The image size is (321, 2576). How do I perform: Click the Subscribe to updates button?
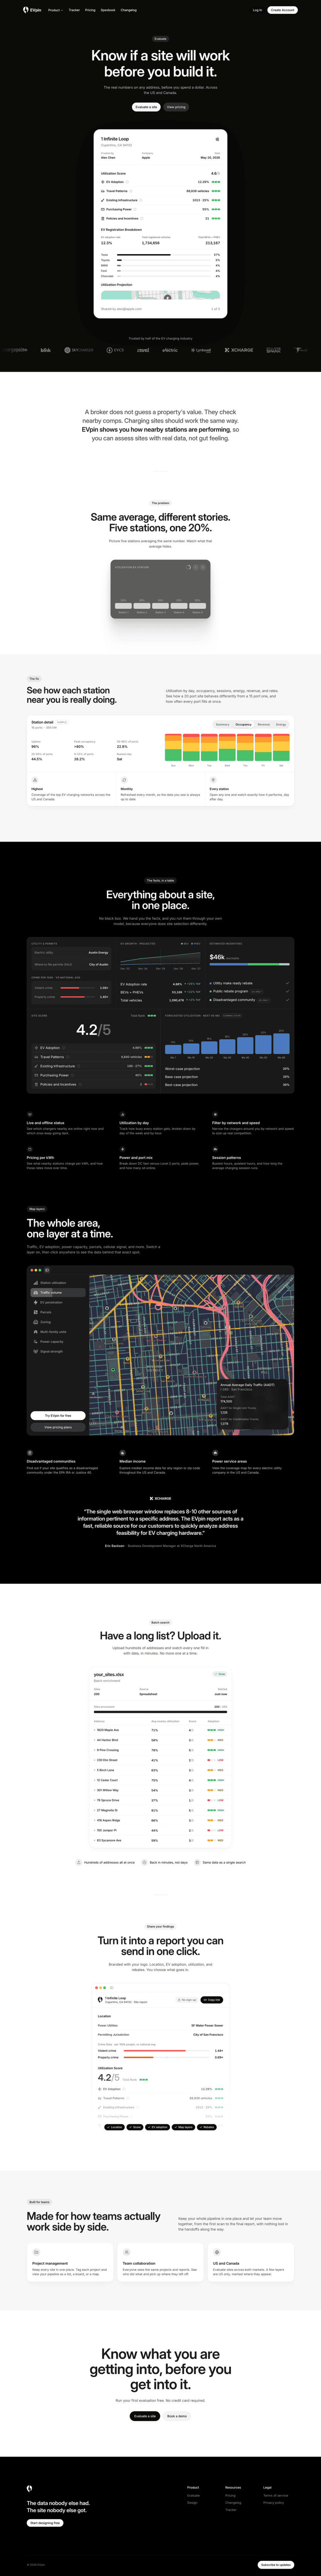coord(276,2565)
